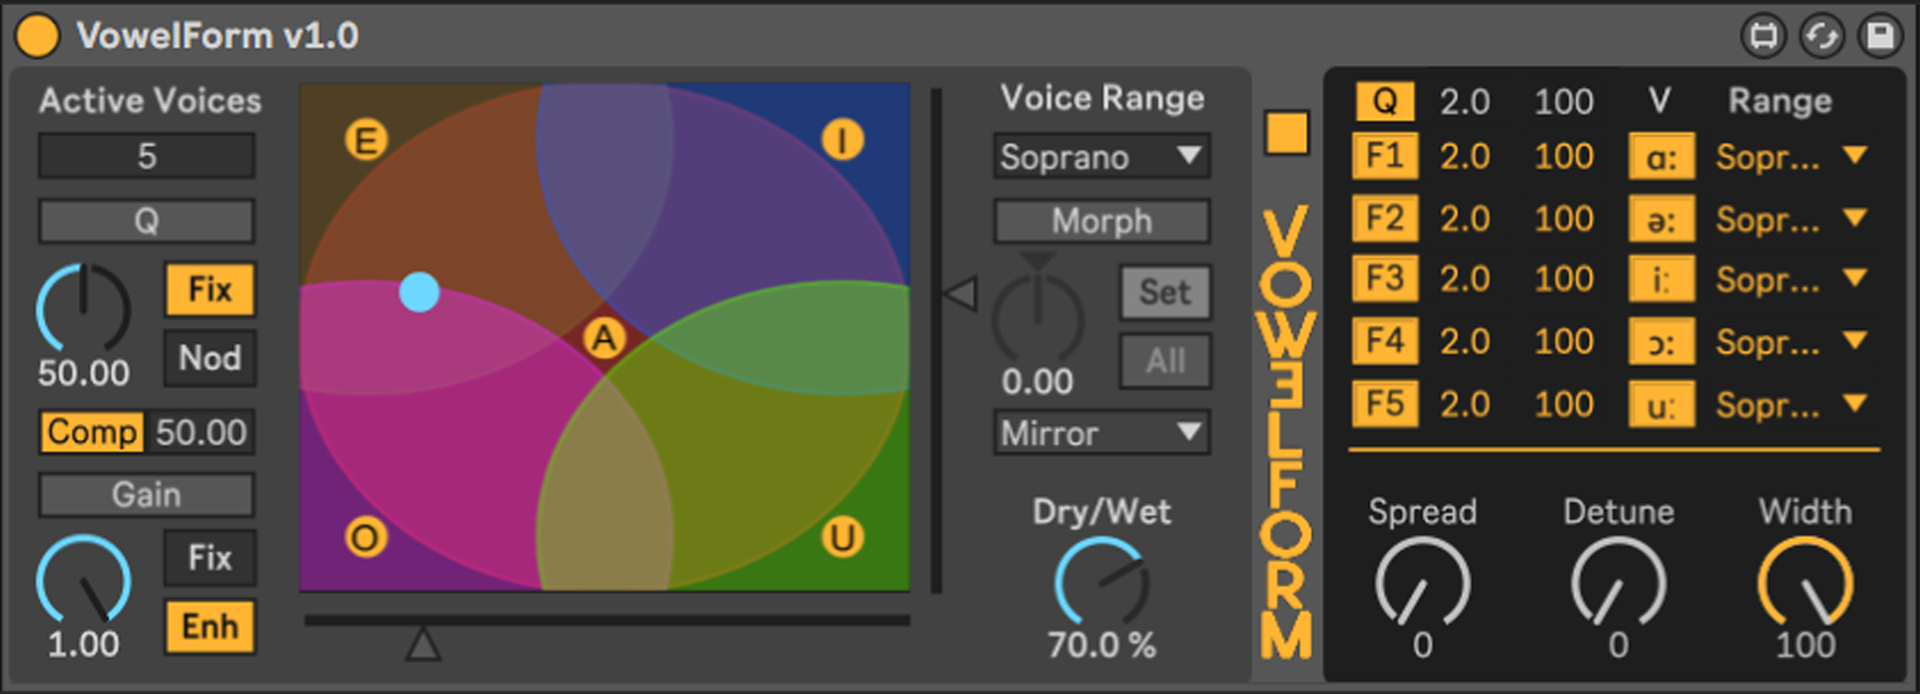Open the Soprano voice range dropdown
Viewport: 1920px width, 695px height.
1101,157
